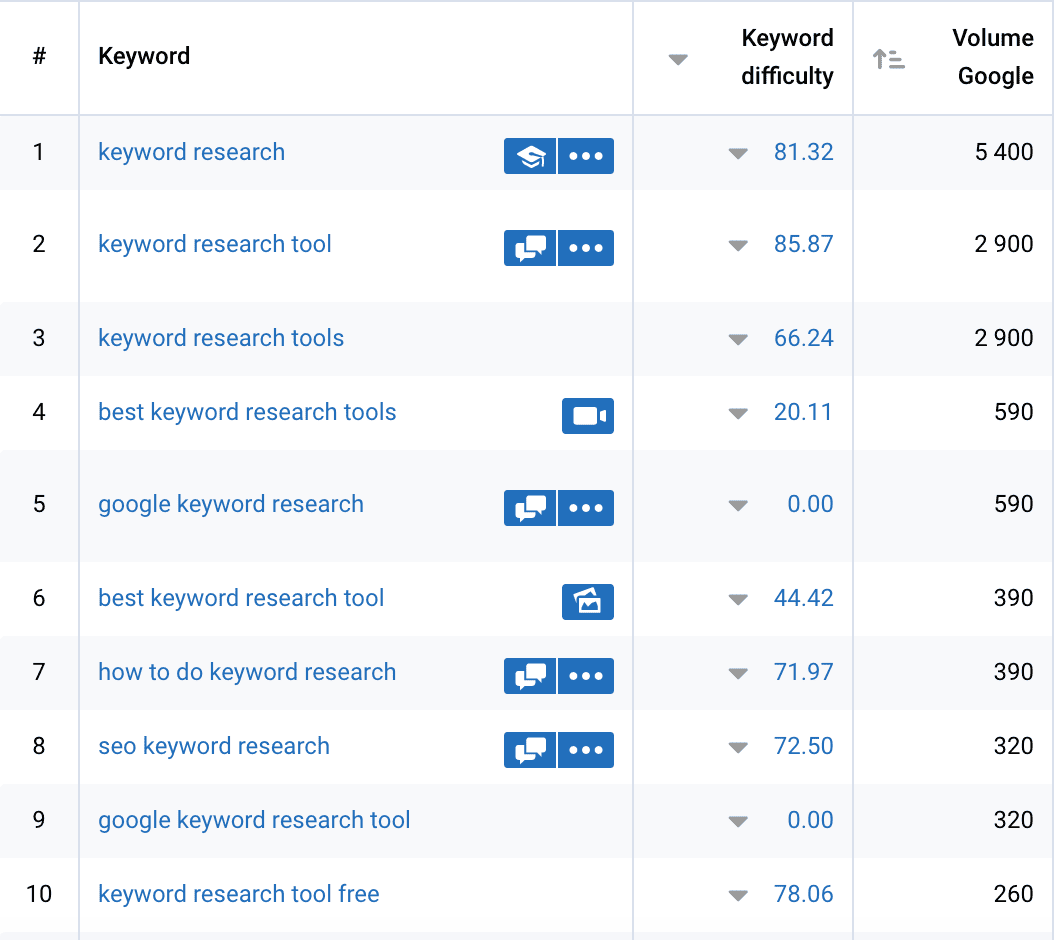Click the graduation cap icon for keyword research
The height and width of the screenshot is (940, 1054).
point(530,156)
